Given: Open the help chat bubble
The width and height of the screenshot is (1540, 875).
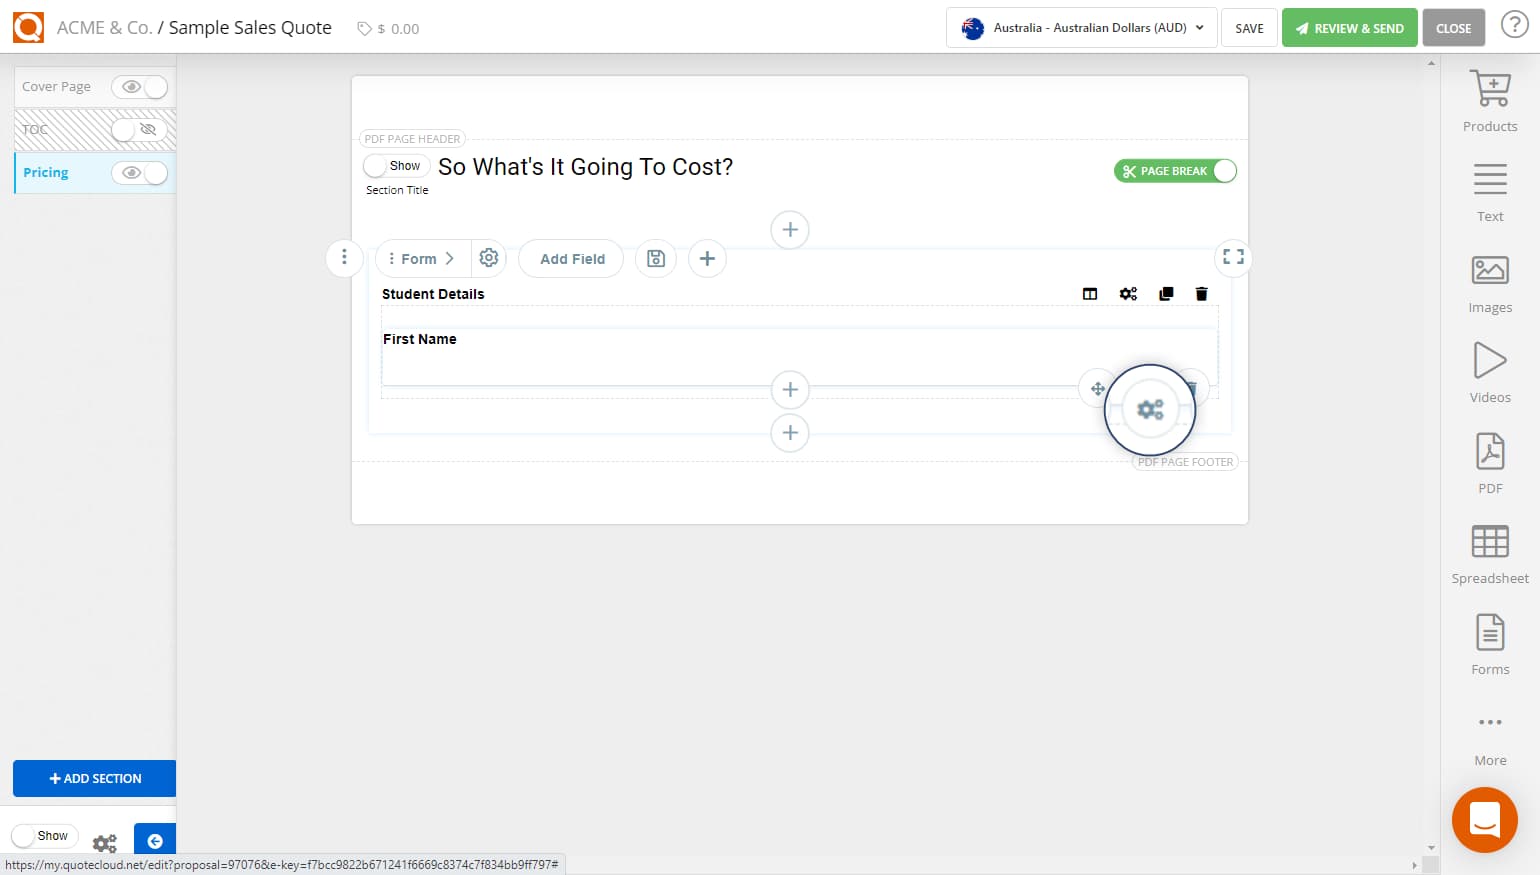Looking at the screenshot, I should point(1484,819).
